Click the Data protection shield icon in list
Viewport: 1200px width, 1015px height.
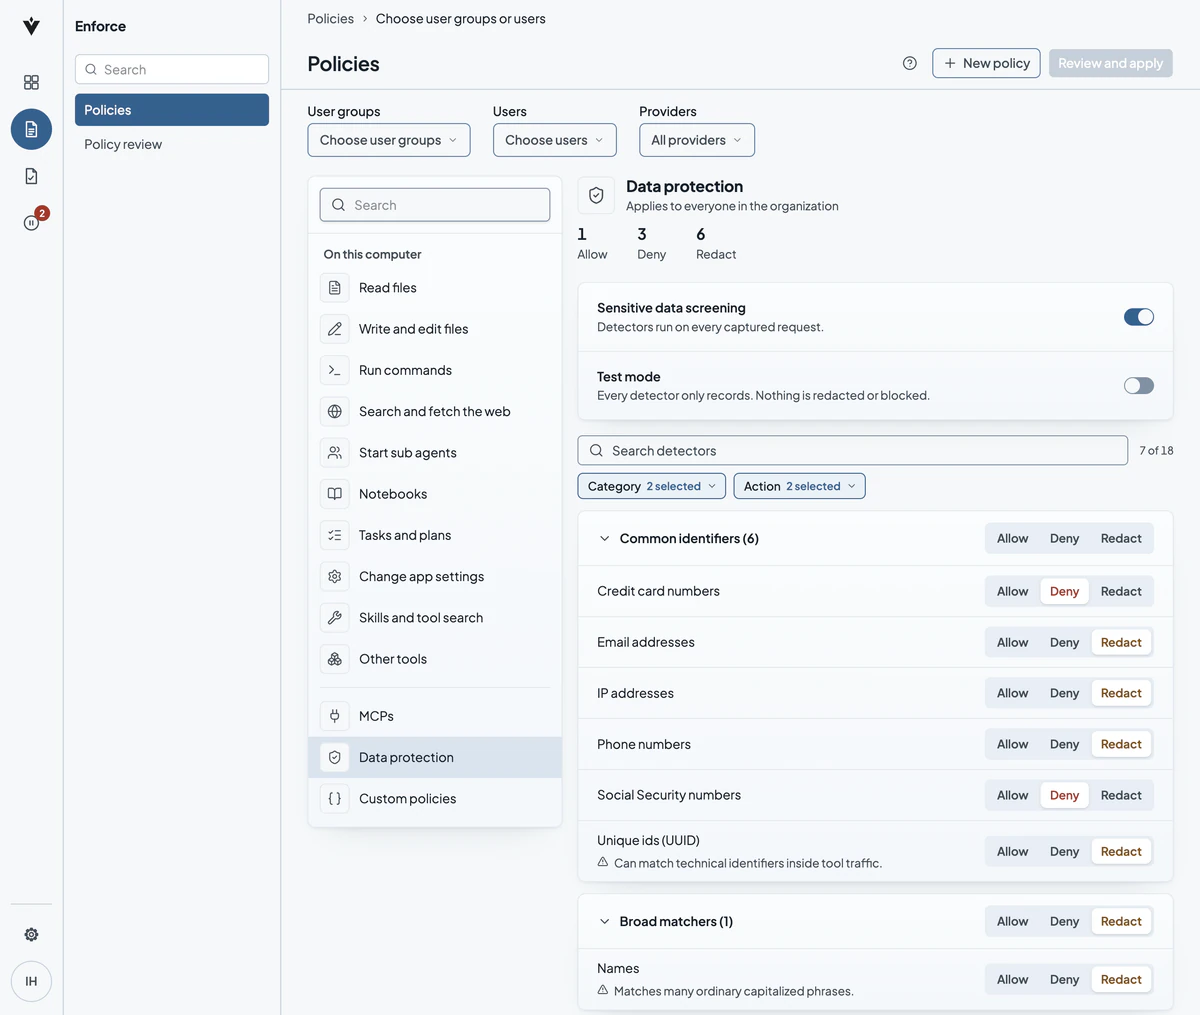tap(335, 757)
